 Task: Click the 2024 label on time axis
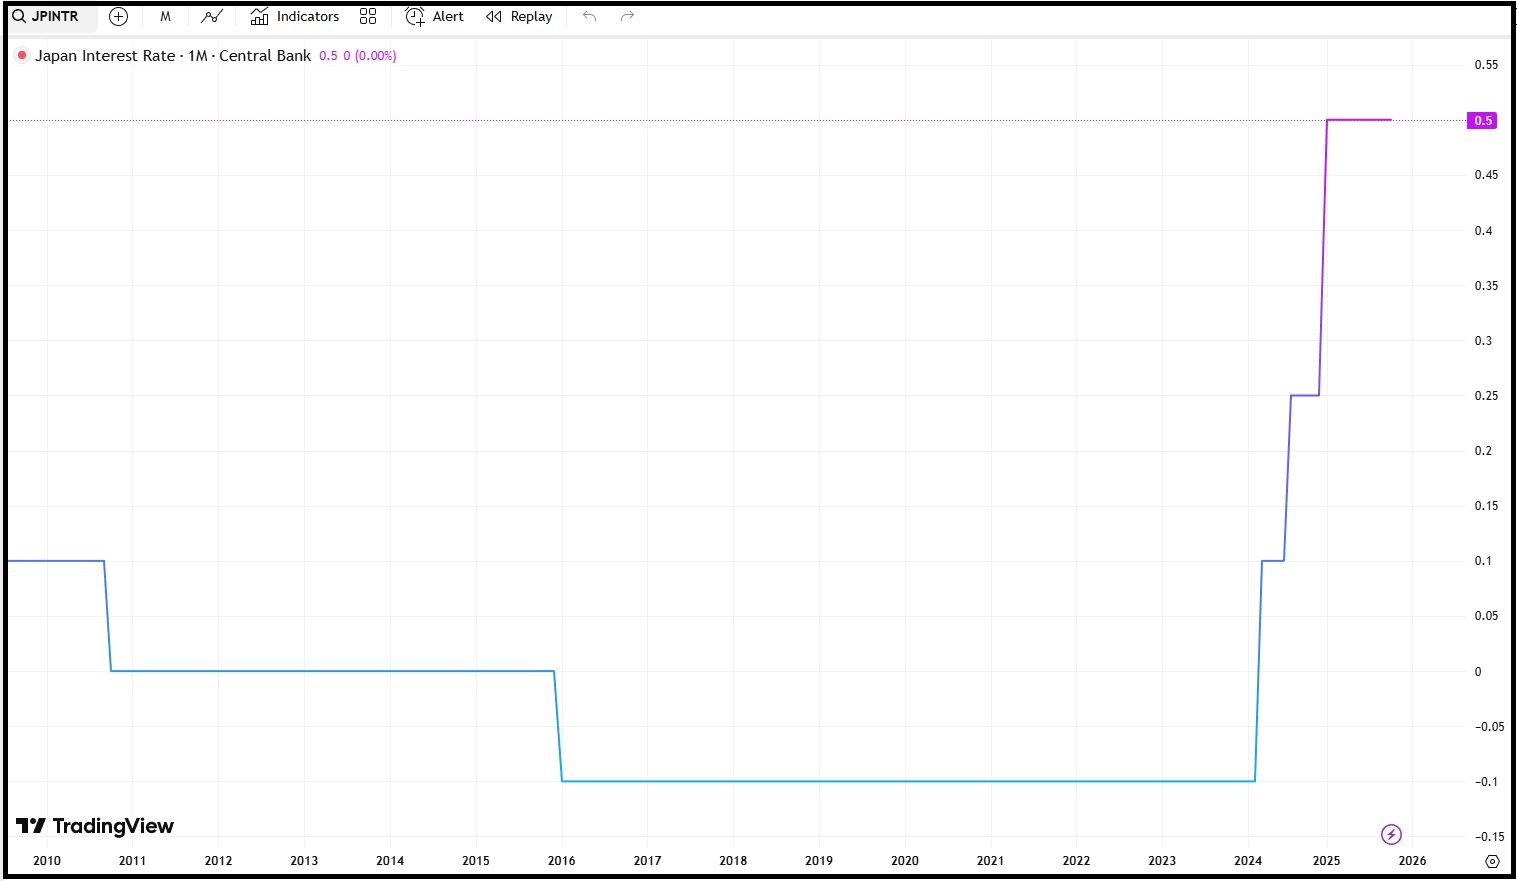pos(1247,861)
